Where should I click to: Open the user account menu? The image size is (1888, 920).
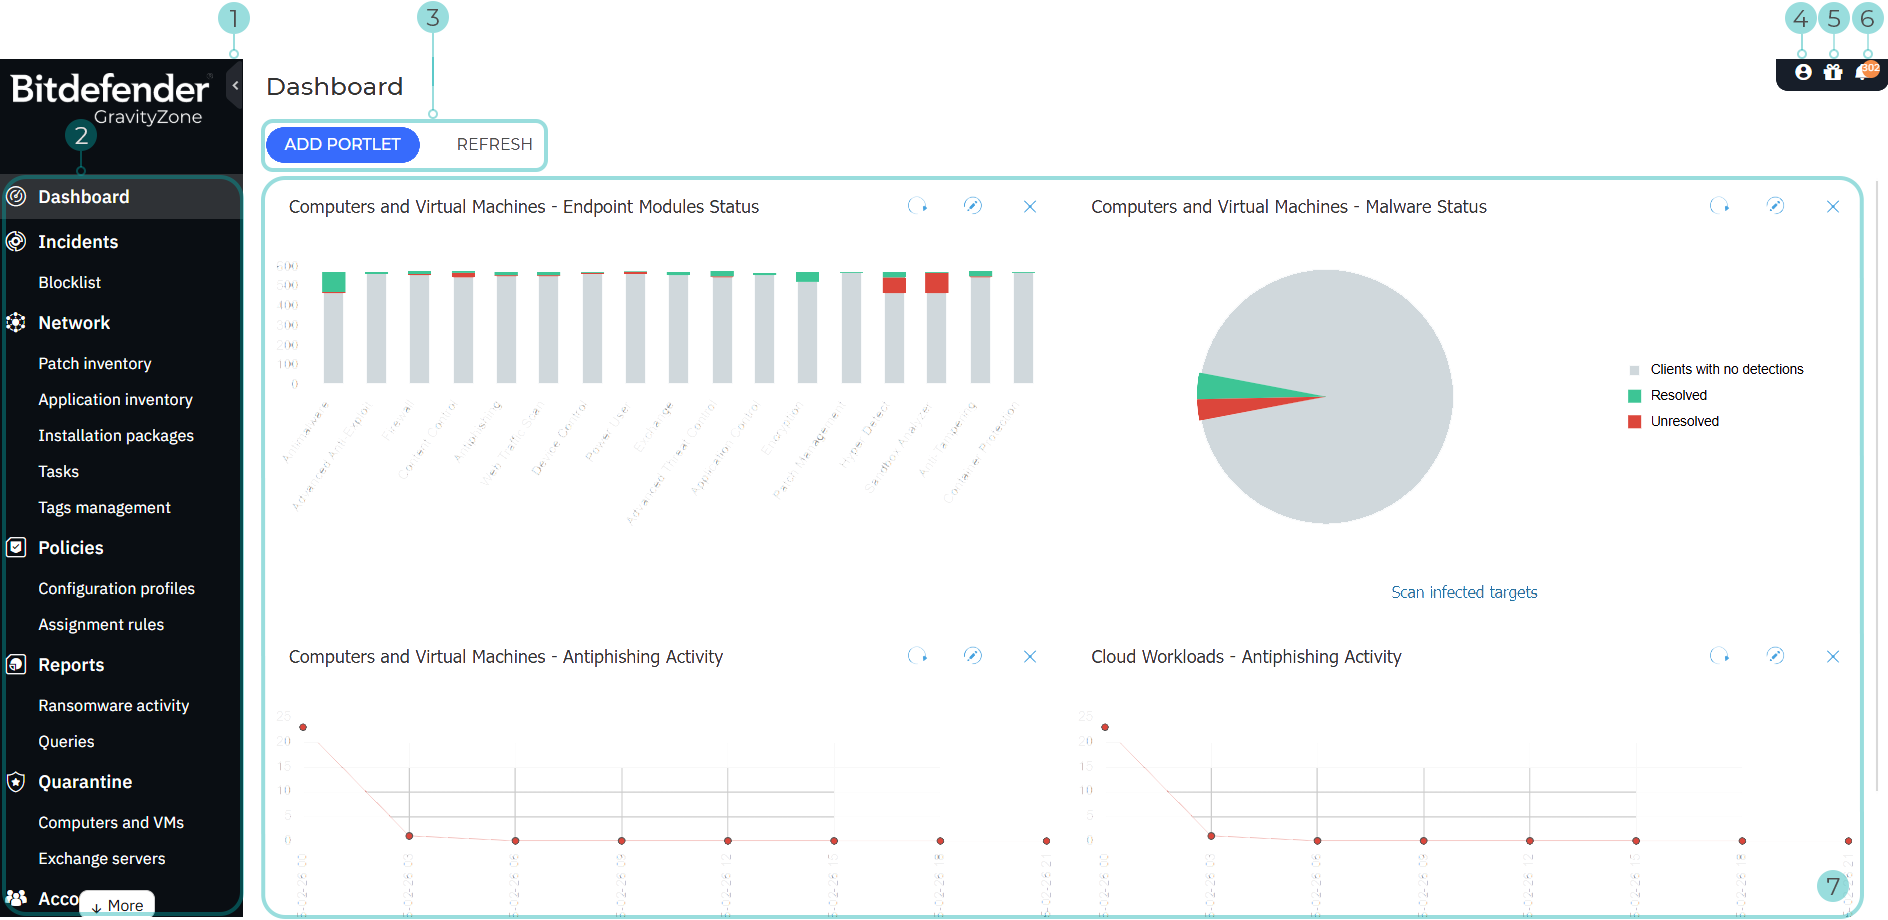click(x=1801, y=71)
